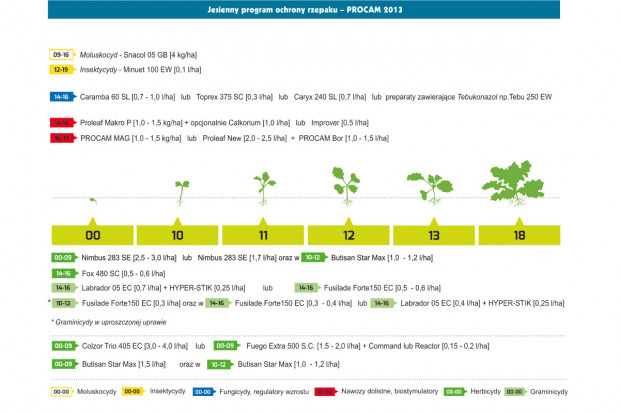Click the green 00-09 tag before Fuego Extra 500 S.C.
Image resolution: width=620 pixels, height=413 pixels.
pos(227,346)
